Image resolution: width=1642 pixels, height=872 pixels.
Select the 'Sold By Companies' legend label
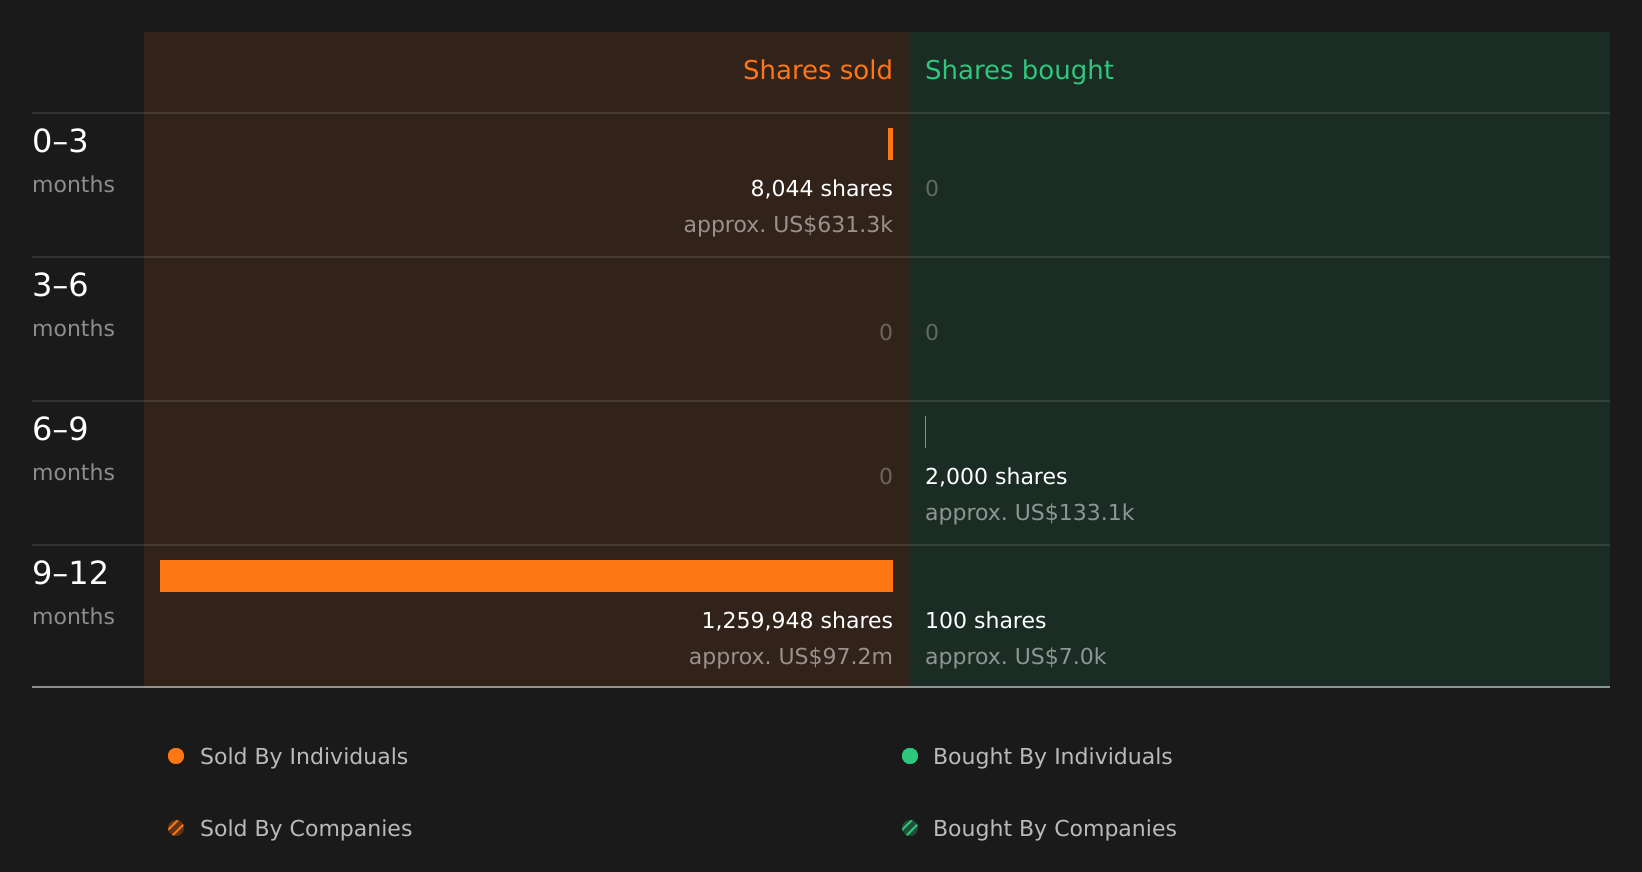(x=306, y=828)
